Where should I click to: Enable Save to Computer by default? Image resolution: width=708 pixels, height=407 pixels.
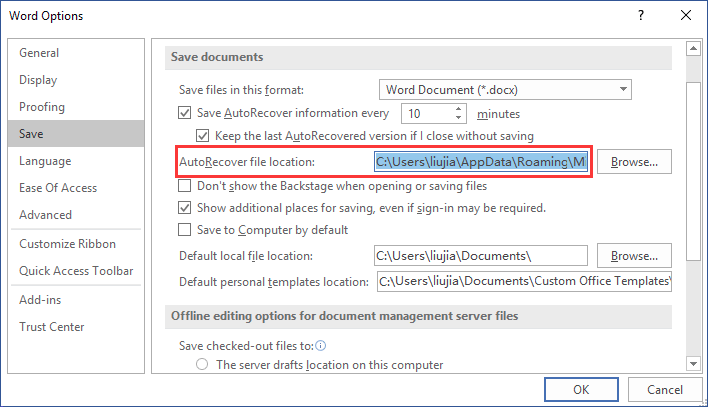(184, 230)
